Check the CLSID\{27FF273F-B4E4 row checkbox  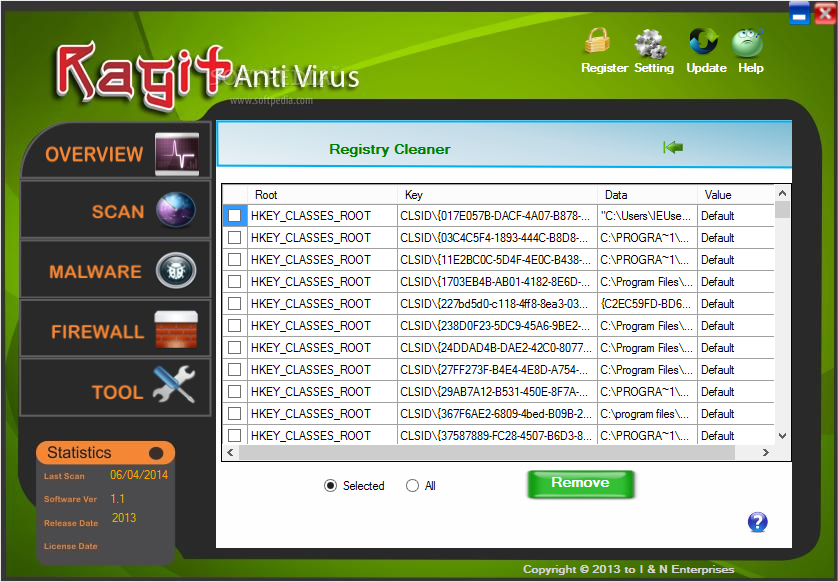(x=235, y=369)
